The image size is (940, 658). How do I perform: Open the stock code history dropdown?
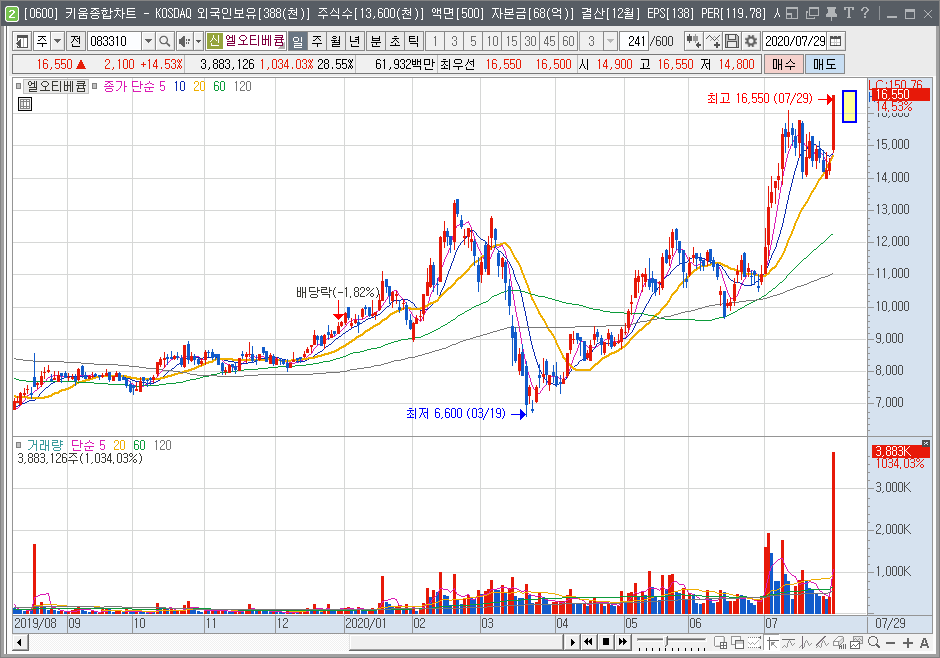148,41
